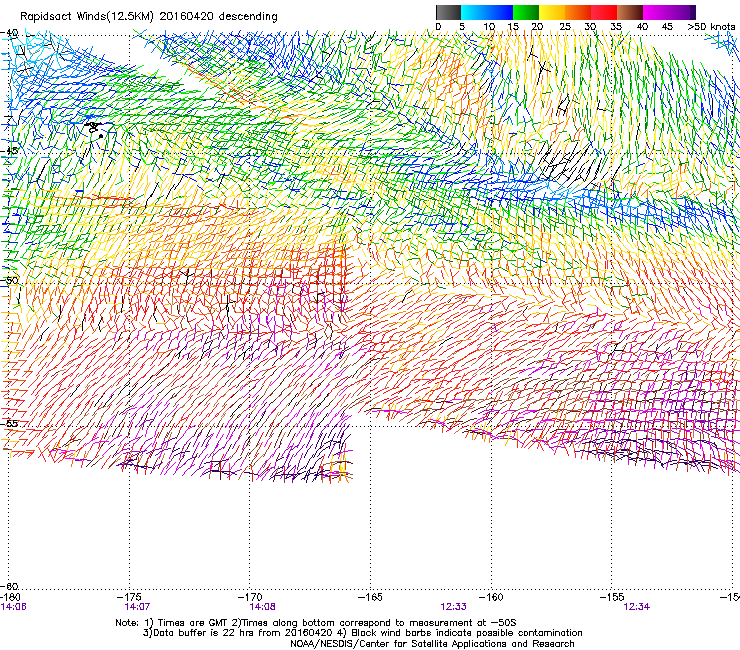Click the 'Data buffer is 22 hrs' note line
Viewport: 740px width, 650px height.
tap(362, 633)
